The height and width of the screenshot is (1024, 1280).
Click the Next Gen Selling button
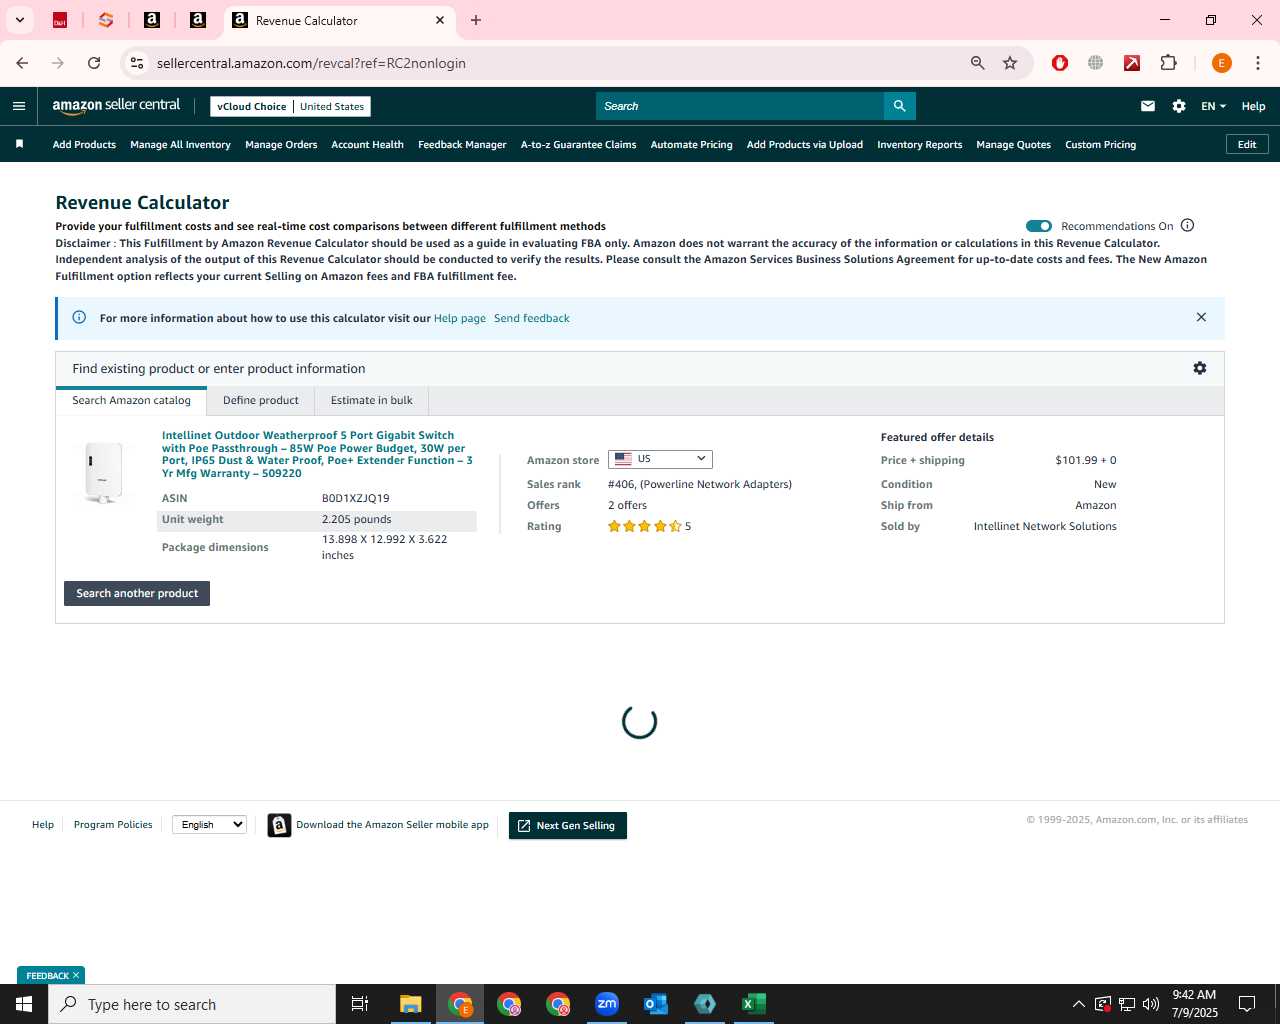pos(568,825)
